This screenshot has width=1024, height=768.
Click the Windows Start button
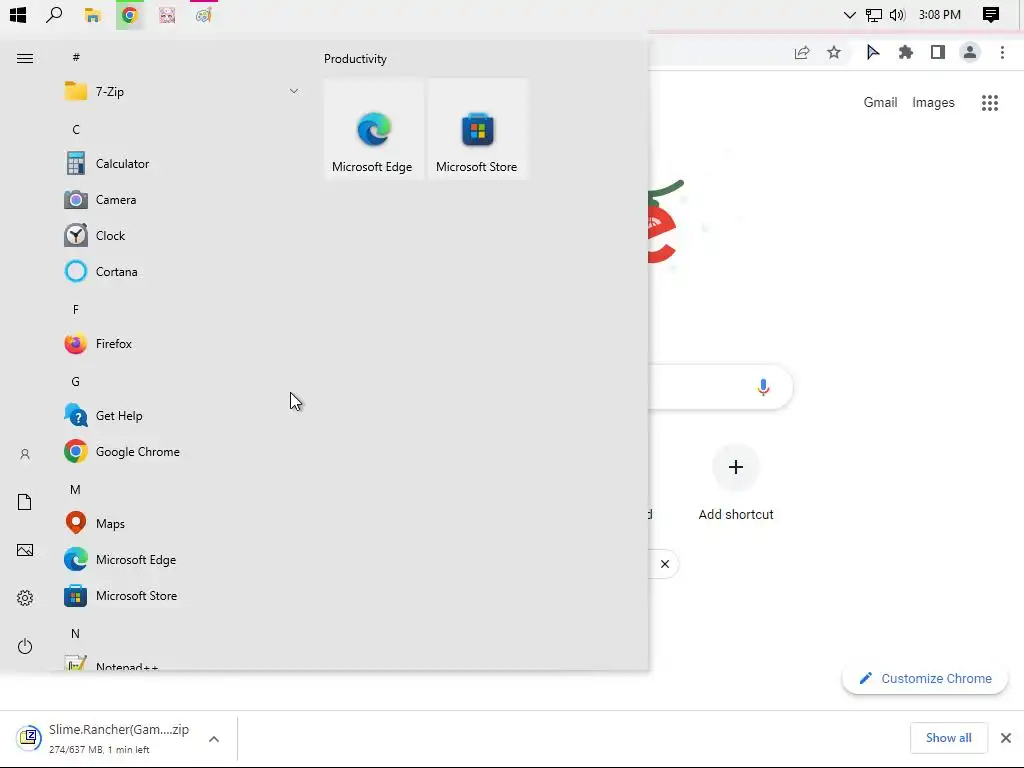(18, 14)
